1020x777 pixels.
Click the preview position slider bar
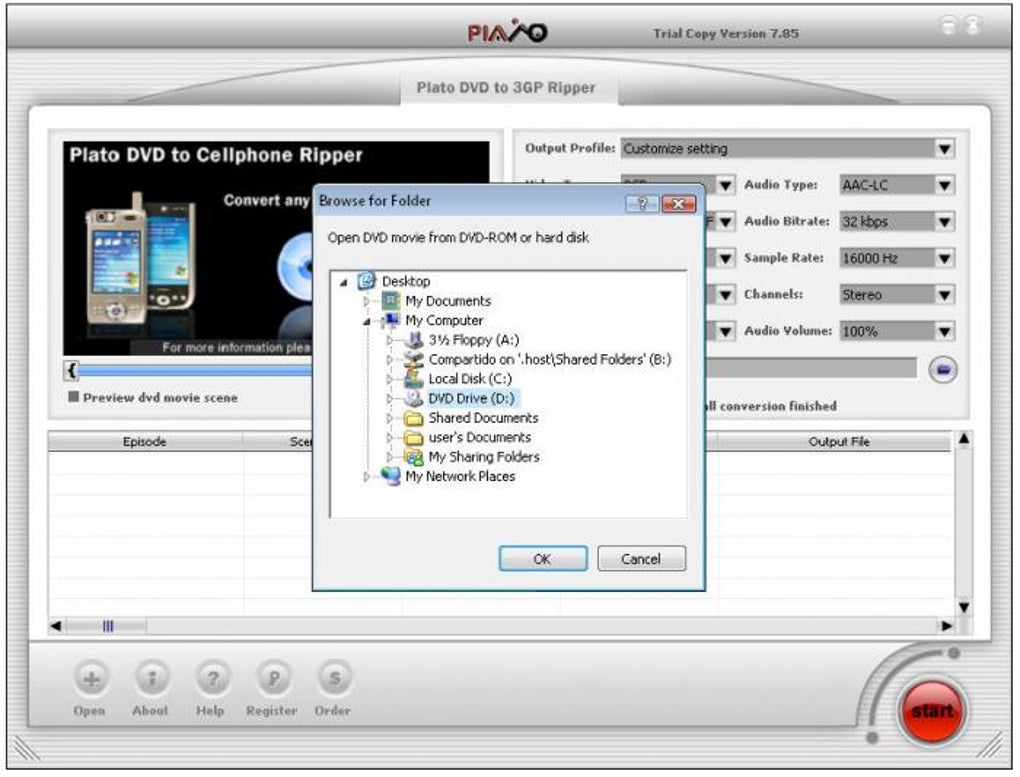point(195,371)
